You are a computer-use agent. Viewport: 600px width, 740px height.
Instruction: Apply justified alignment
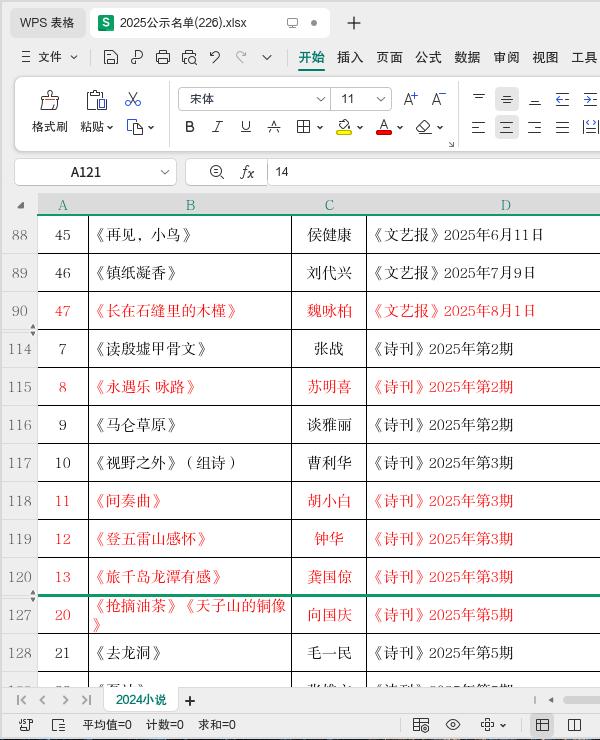tap(562, 127)
